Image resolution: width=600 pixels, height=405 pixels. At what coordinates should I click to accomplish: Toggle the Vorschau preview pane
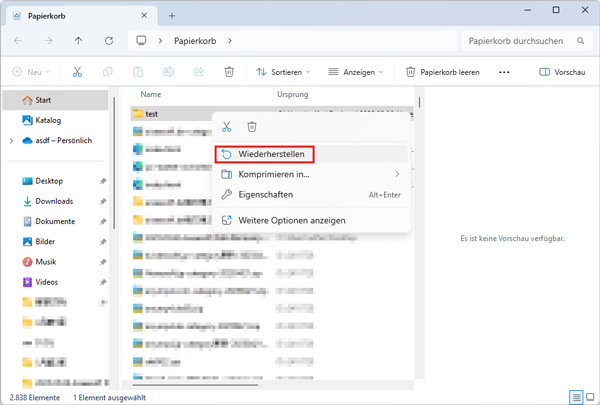tap(561, 72)
